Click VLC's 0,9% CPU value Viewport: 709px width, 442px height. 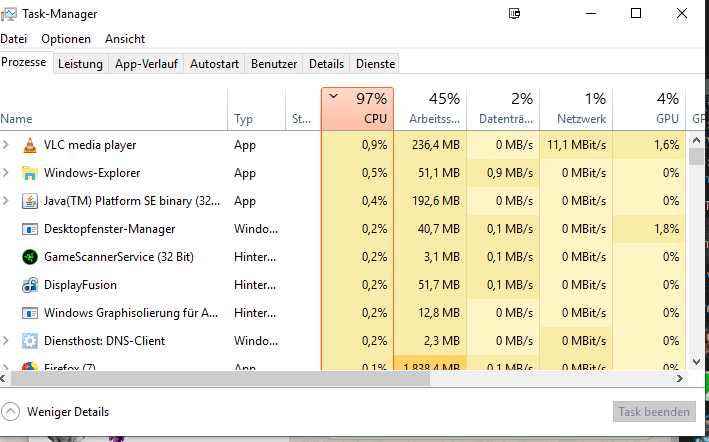tap(374, 145)
